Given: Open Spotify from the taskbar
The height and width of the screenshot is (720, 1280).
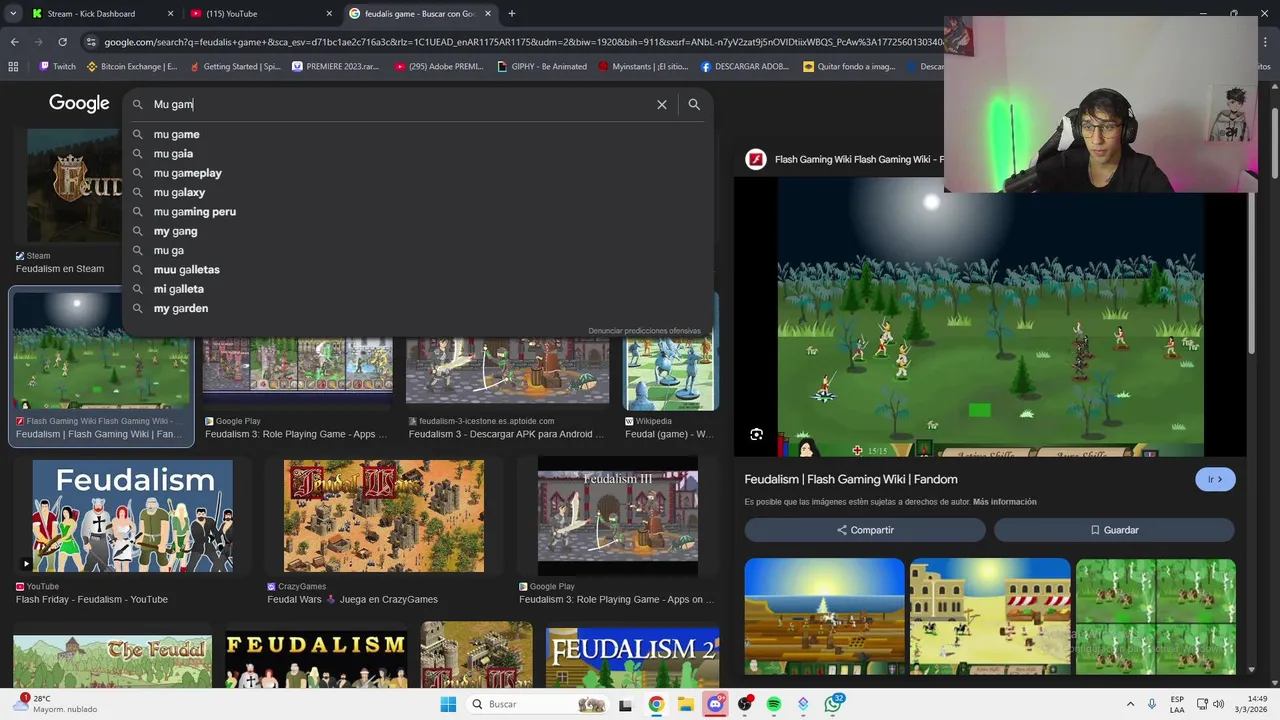Looking at the screenshot, I should point(774,704).
